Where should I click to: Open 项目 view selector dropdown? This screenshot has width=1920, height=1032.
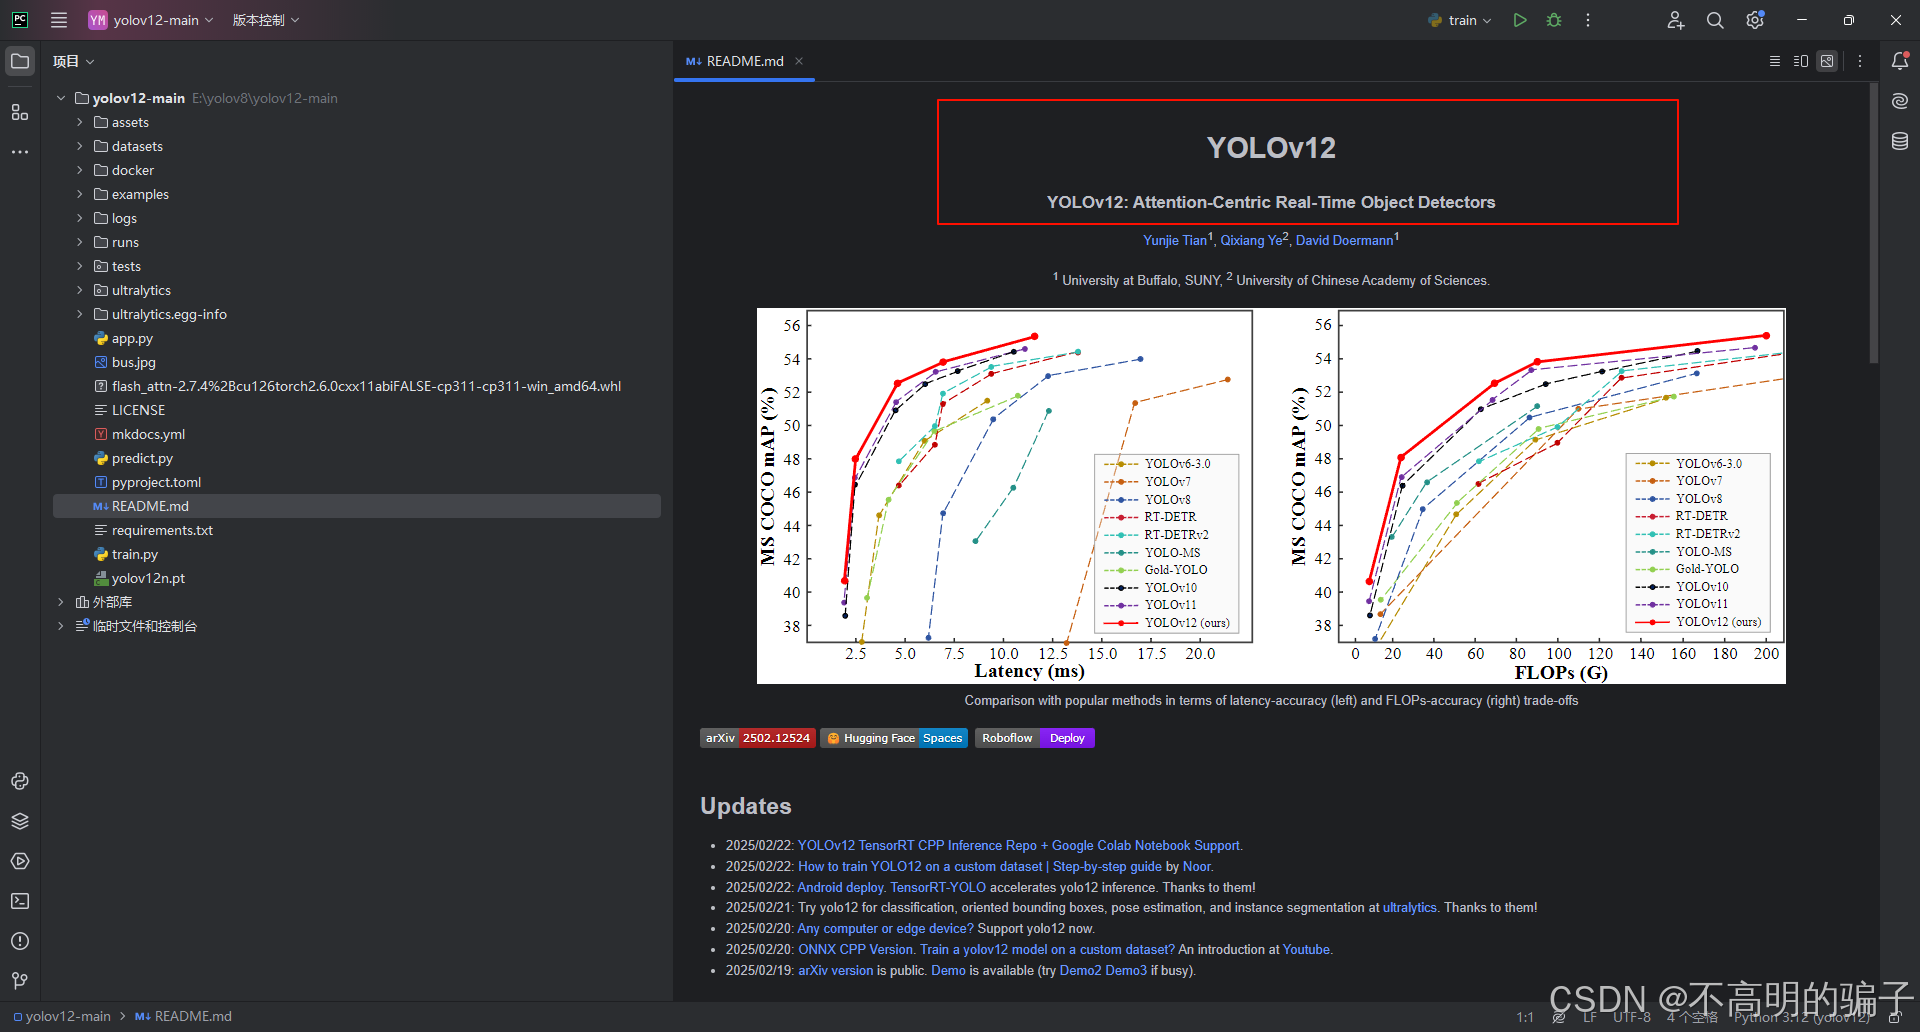(73, 61)
